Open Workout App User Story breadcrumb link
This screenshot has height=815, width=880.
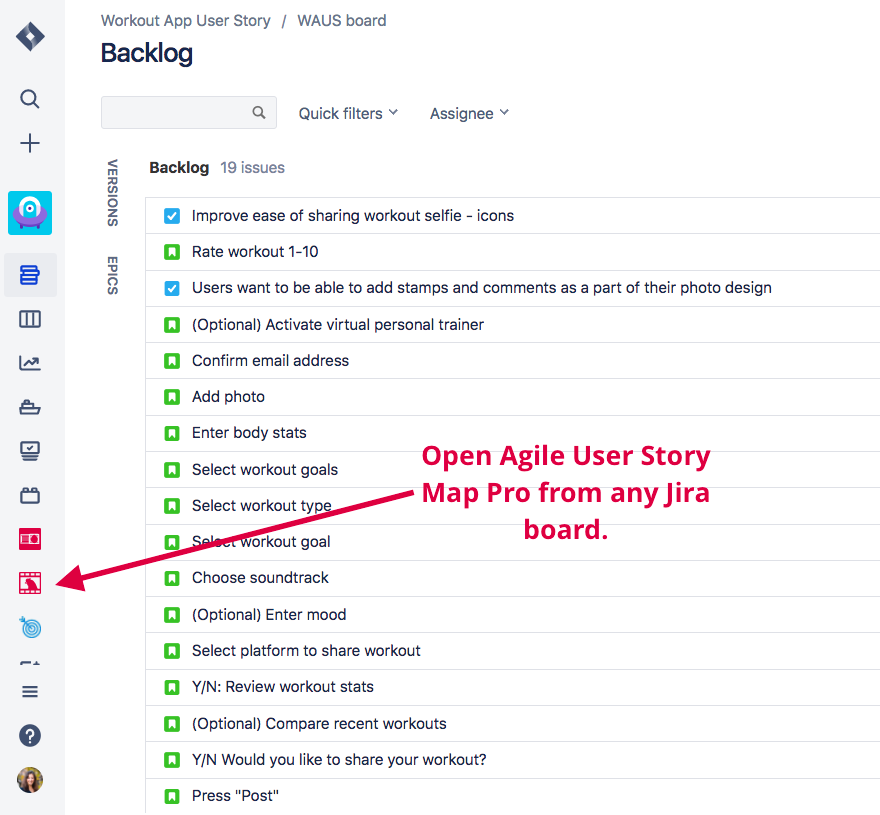tap(185, 21)
